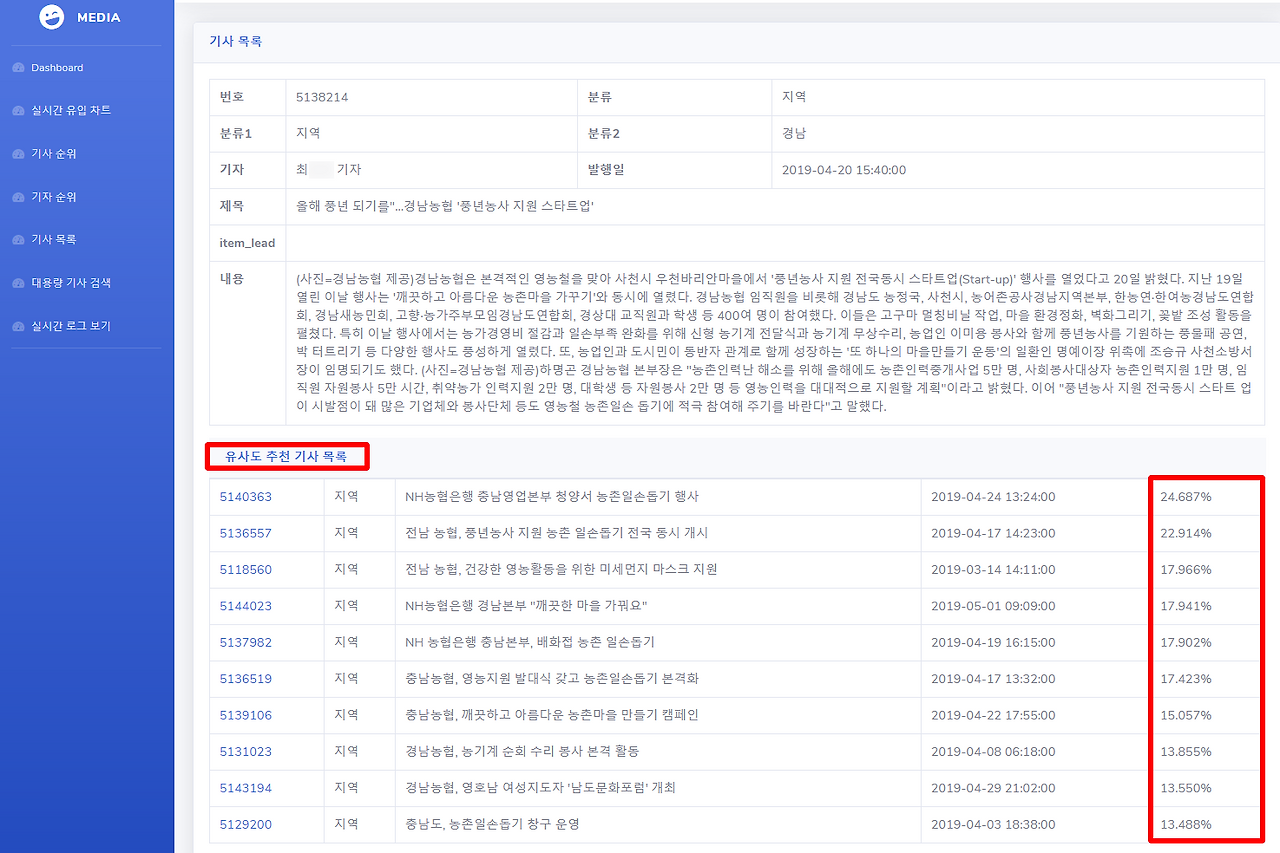This screenshot has width=1280, height=853.
Task: Click the similarity value 24.687%
Action: click(1186, 497)
